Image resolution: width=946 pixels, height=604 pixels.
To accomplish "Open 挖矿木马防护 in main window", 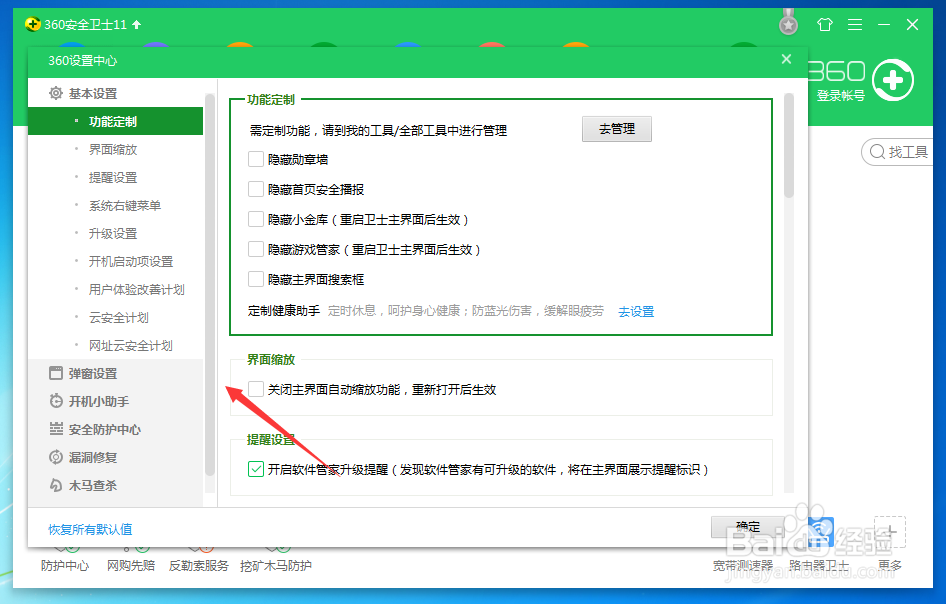I will [x=276, y=565].
